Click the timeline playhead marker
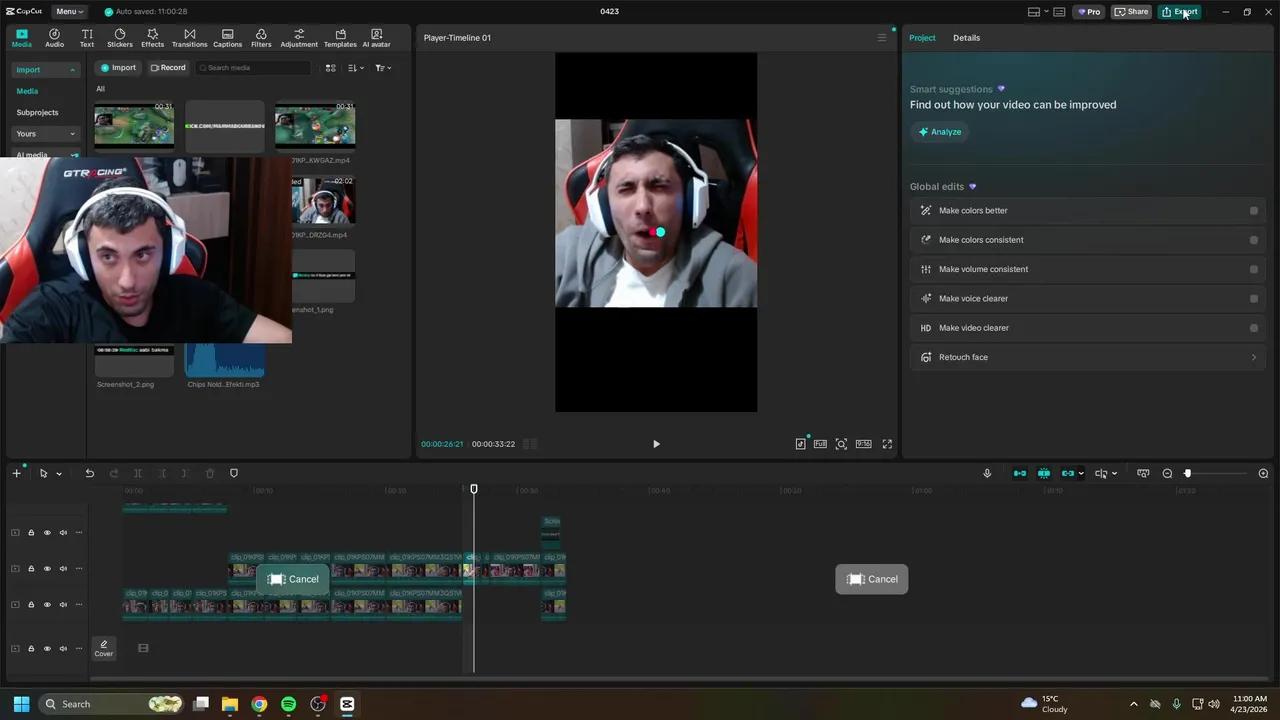Viewport: 1280px width, 720px height. 474,489
